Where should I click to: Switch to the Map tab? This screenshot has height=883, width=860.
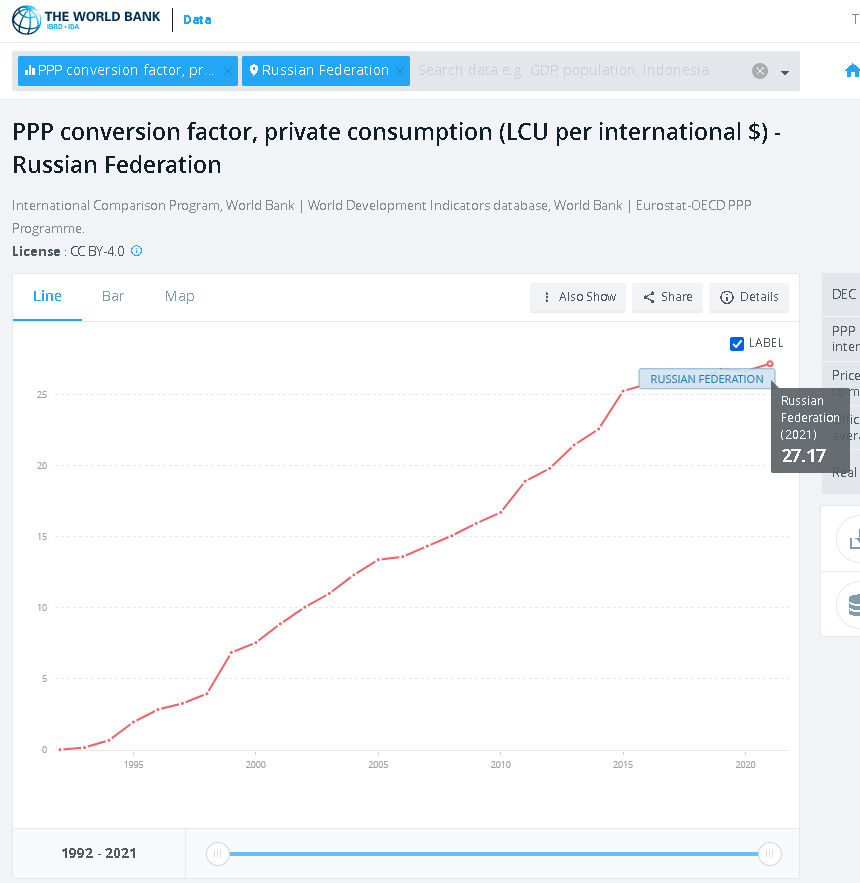180,296
